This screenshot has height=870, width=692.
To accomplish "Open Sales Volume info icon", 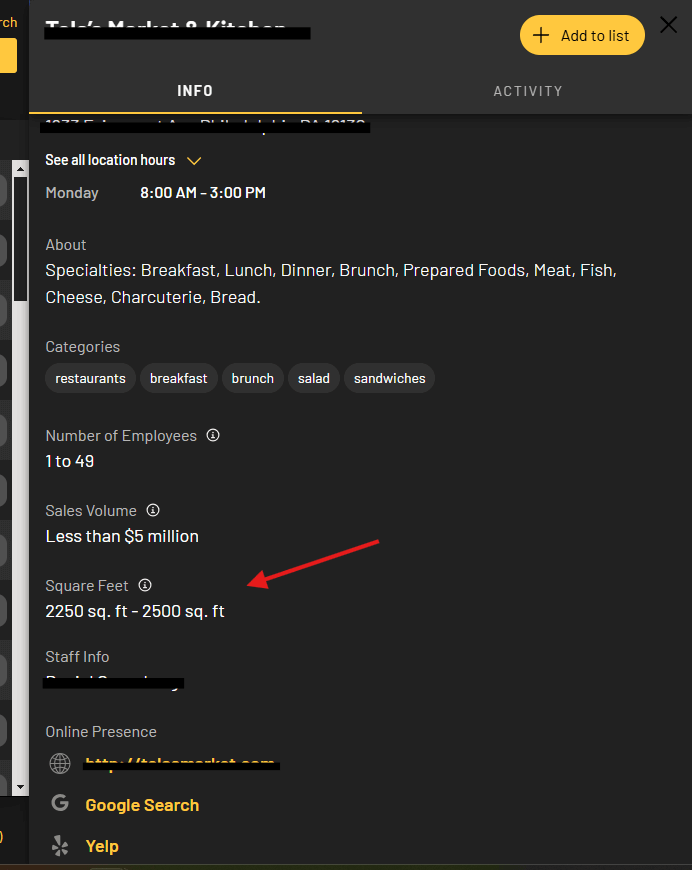I will click(153, 510).
